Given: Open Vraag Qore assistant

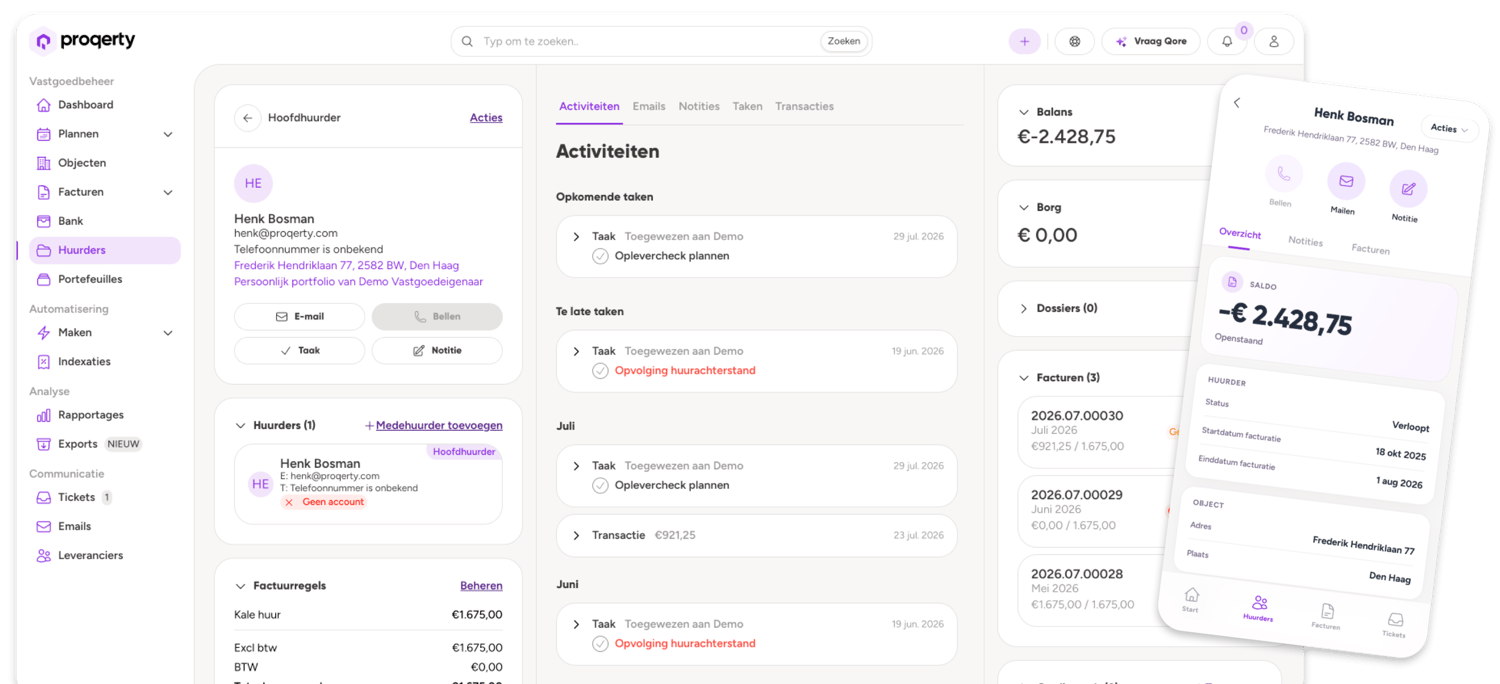Looking at the screenshot, I should [x=1151, y=41].
